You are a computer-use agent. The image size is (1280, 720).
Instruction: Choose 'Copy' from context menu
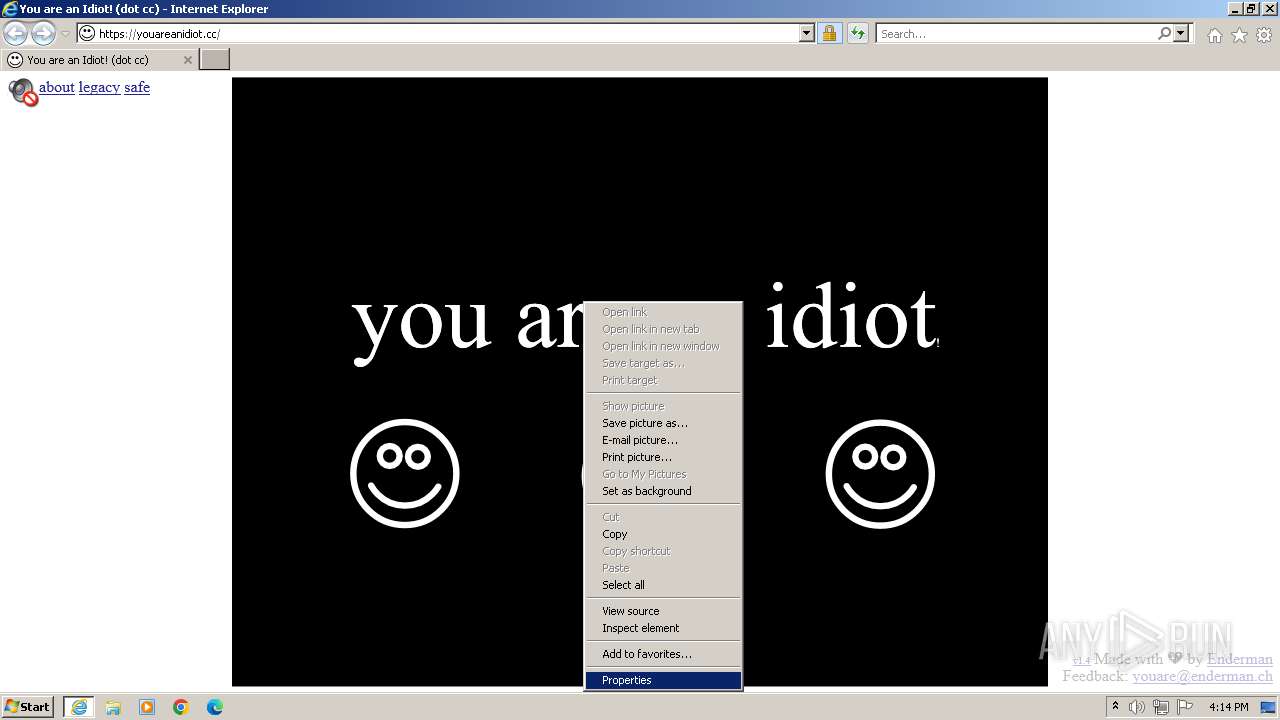point(663,534)
